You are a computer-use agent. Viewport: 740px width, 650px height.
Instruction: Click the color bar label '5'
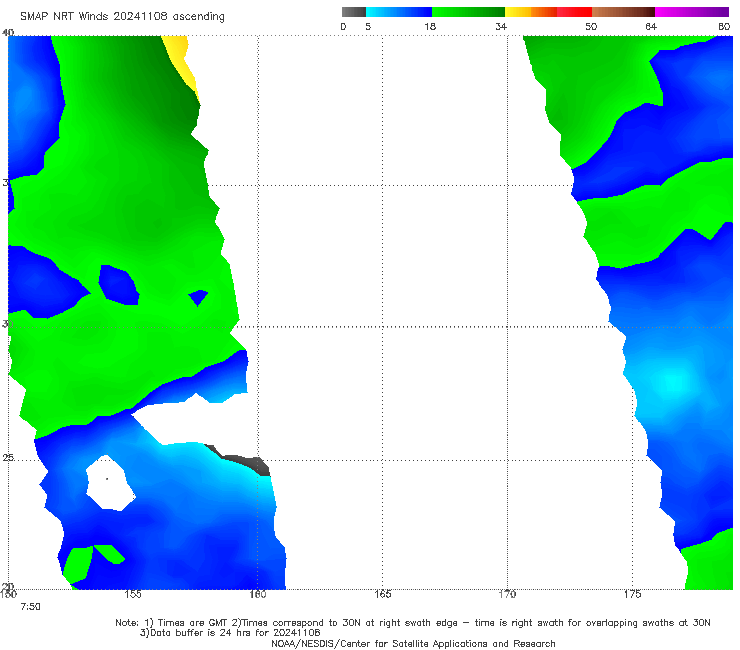coord(368,27)
